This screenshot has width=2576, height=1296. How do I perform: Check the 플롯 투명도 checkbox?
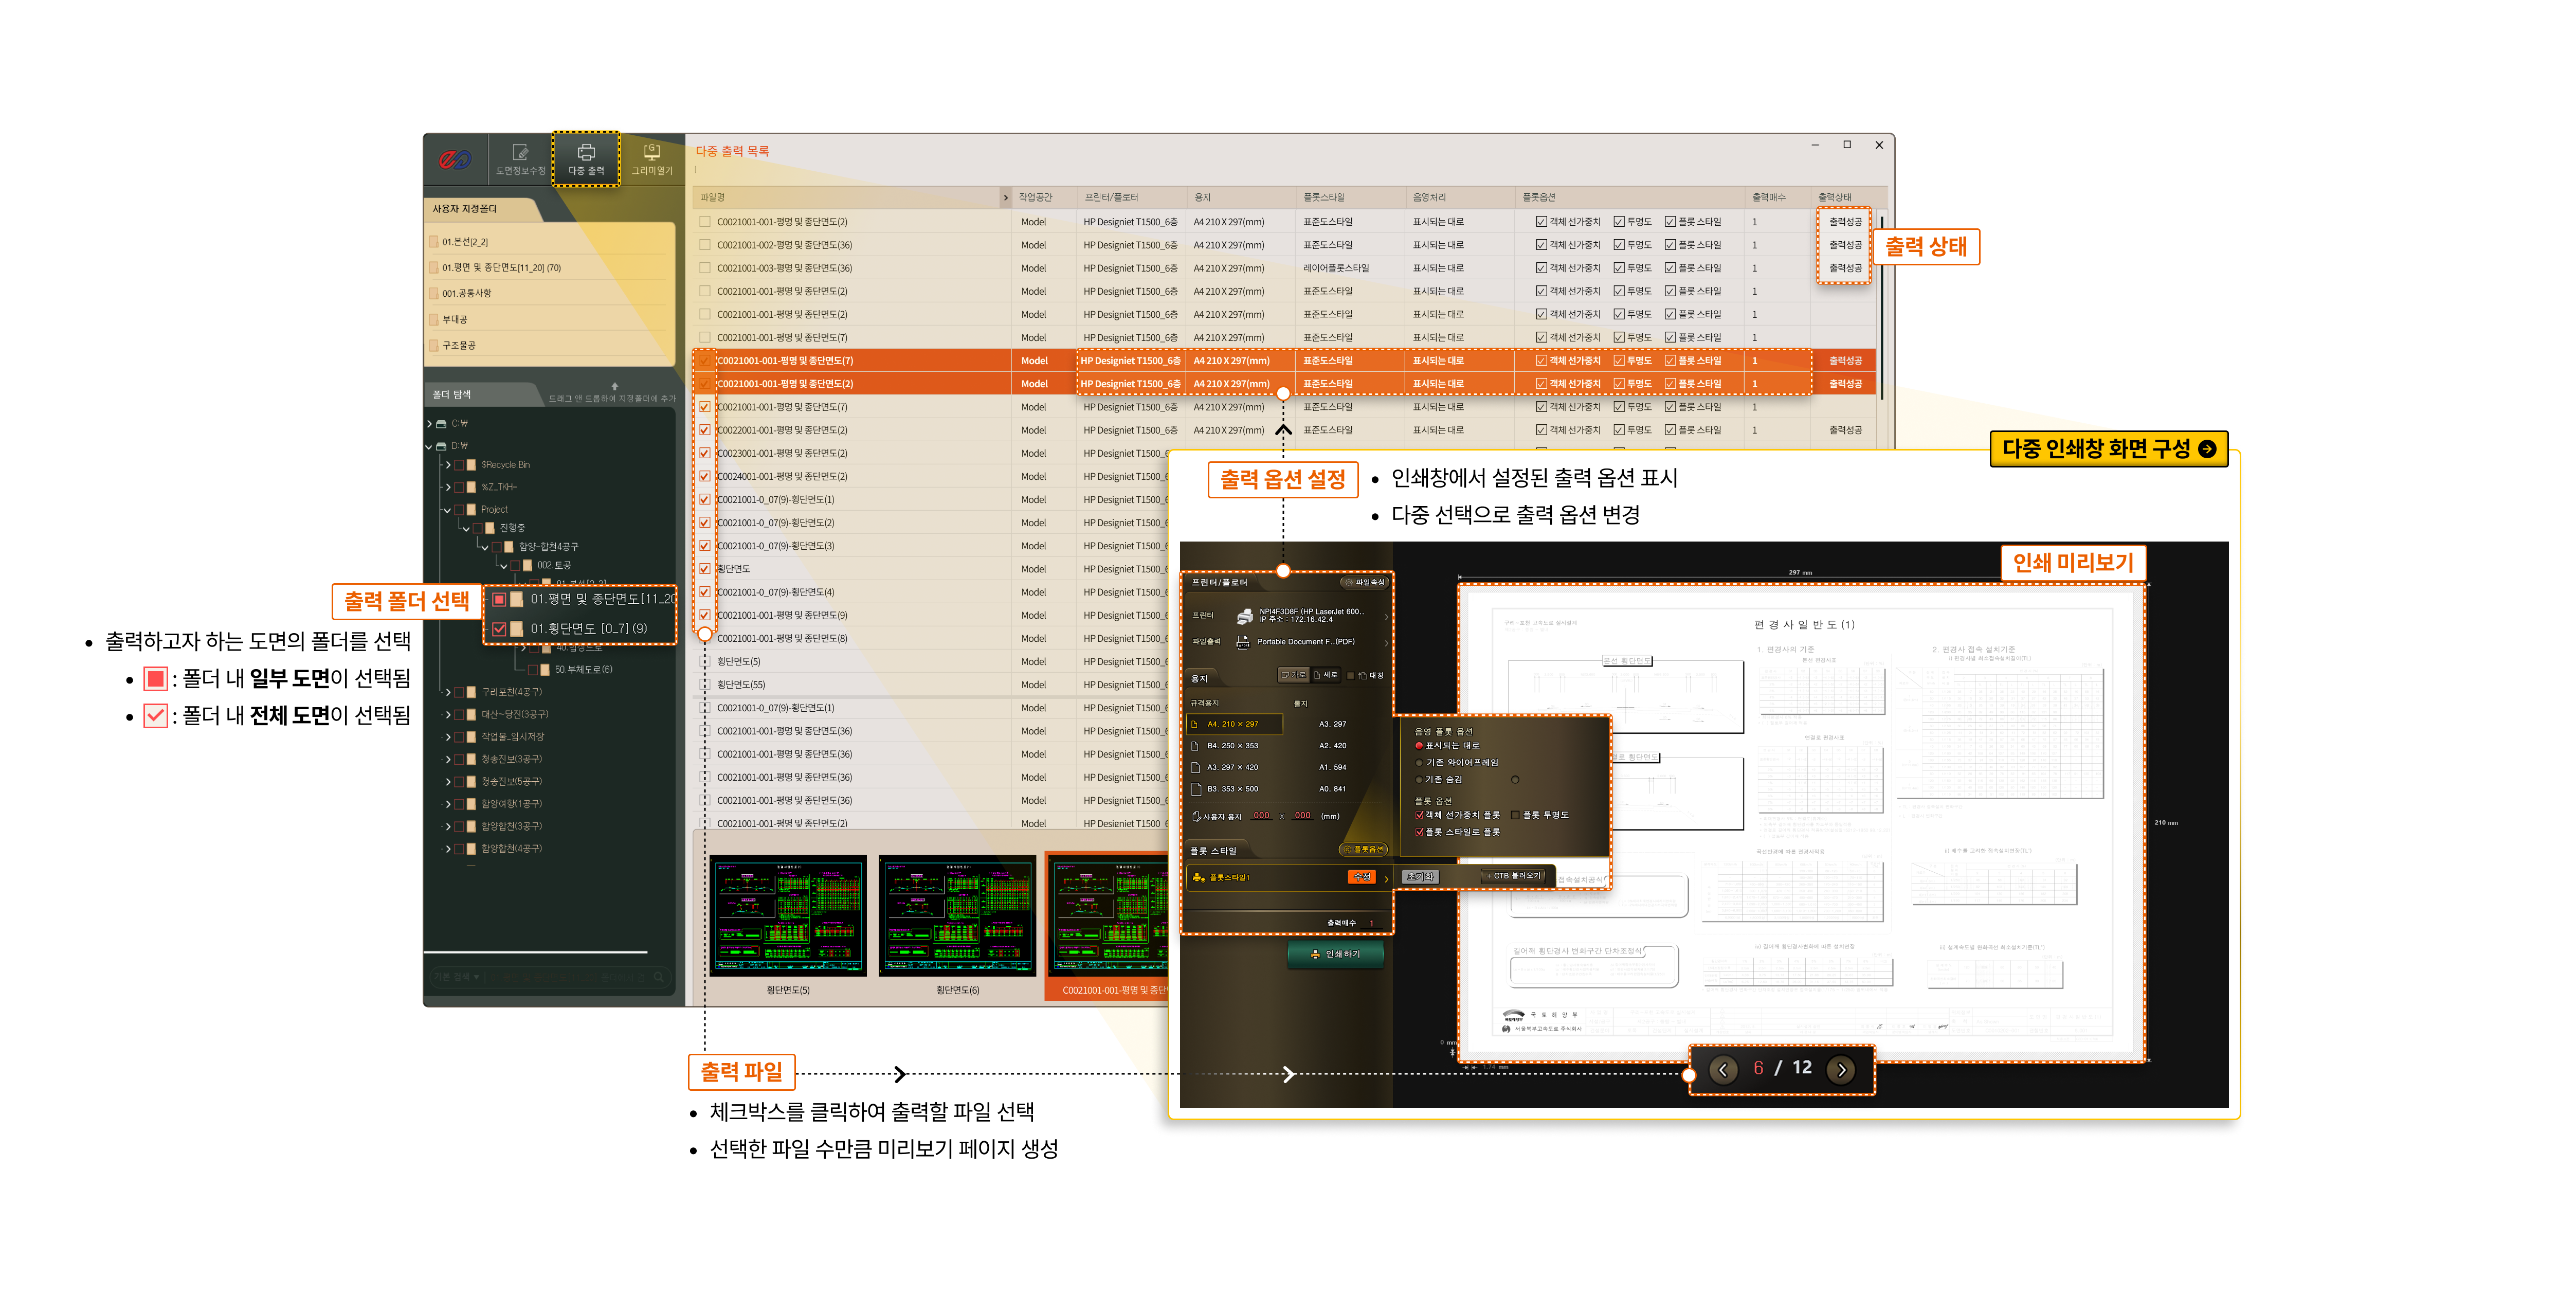[x=1515, y=815]
